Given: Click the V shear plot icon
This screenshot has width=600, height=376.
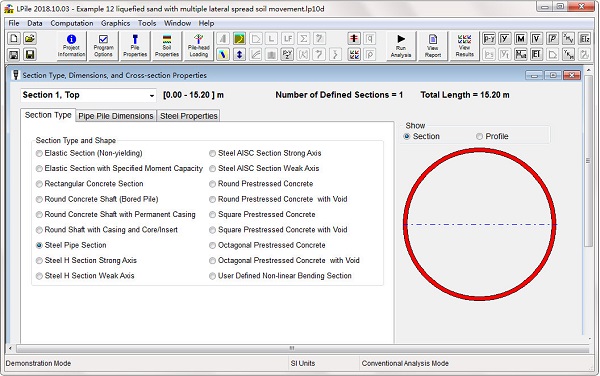Looking at the screenshot, I should click(536, 39).
